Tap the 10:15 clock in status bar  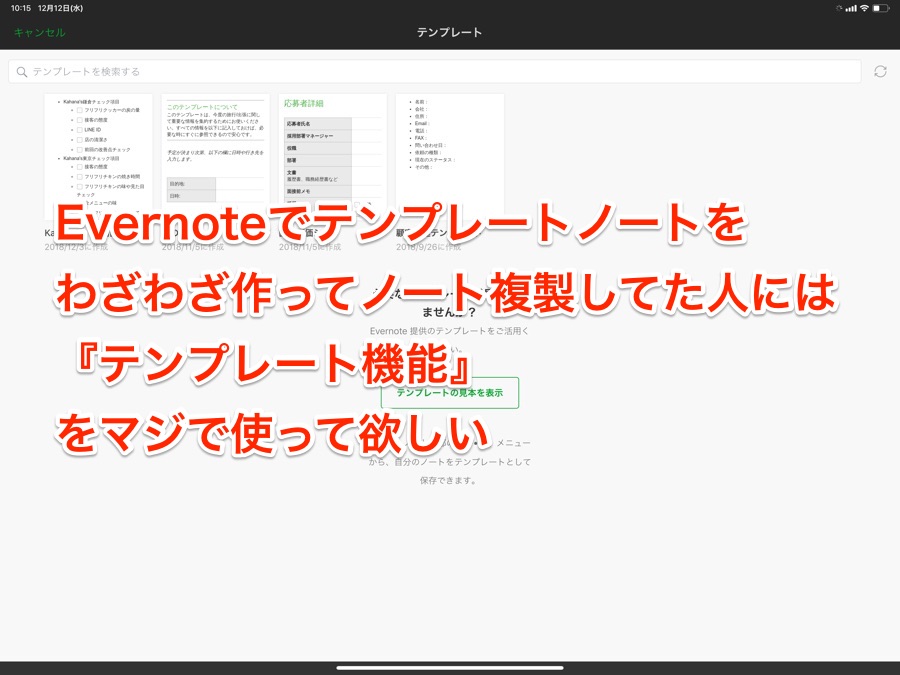tap(21, 8)
